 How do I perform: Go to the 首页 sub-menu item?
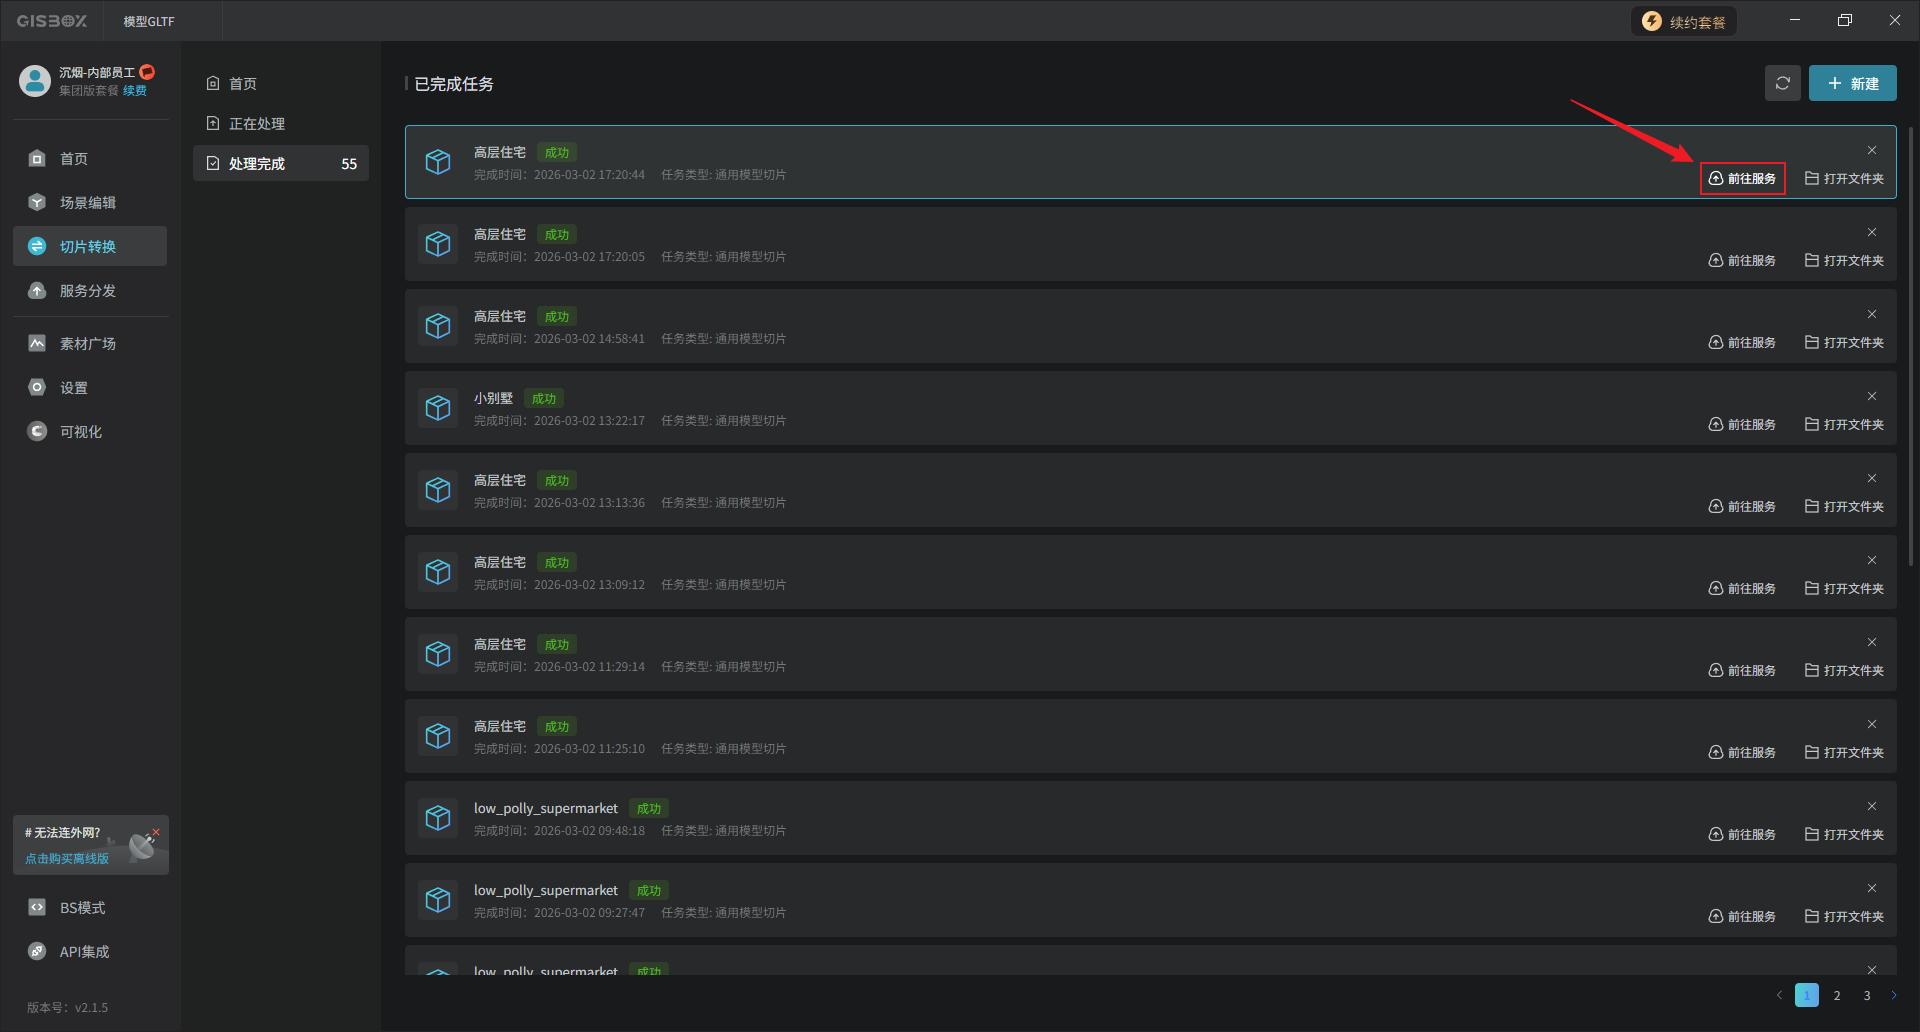coord(243,84)
